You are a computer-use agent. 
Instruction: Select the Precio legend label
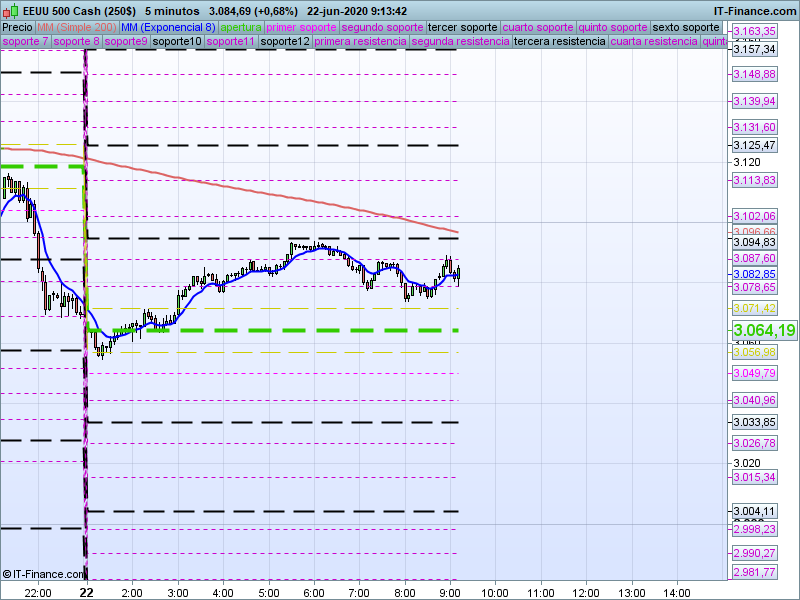[x=17, y=27]
